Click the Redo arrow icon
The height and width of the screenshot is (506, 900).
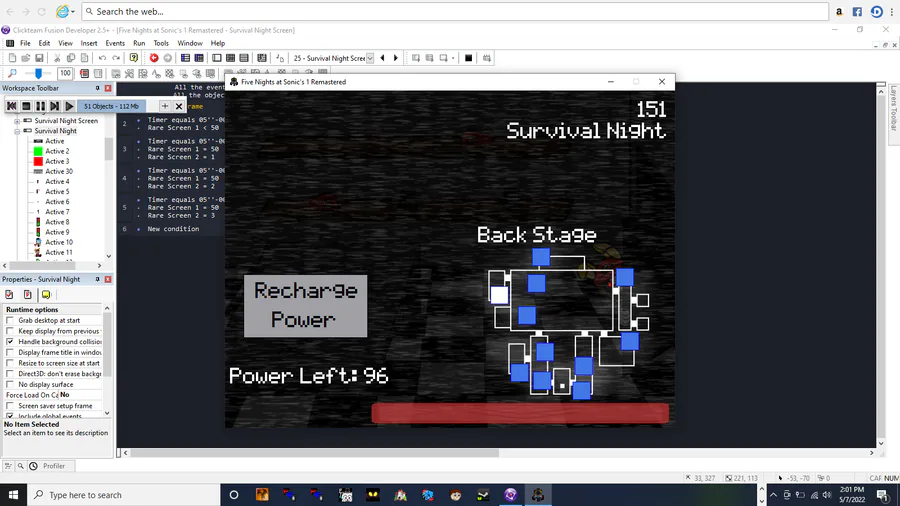(x=116, y=58)
